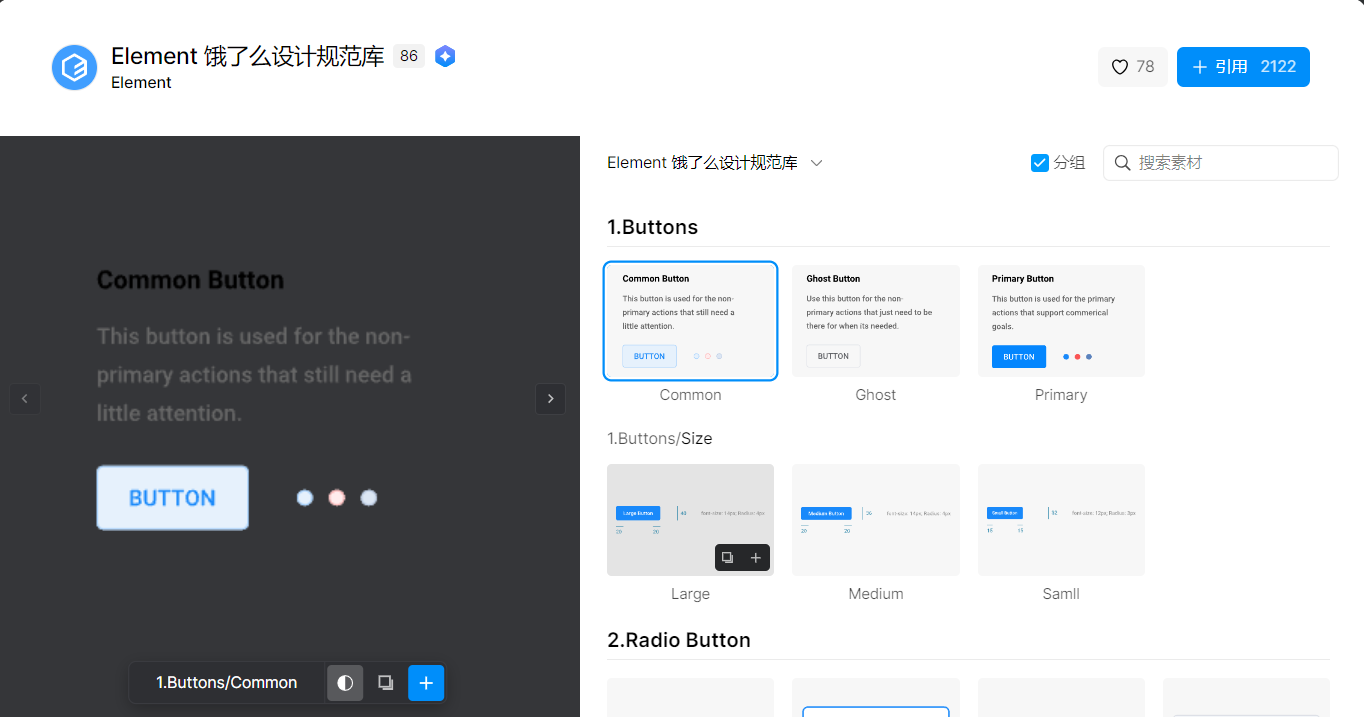Click the Common Button heading in preview

tap(190, 280)
